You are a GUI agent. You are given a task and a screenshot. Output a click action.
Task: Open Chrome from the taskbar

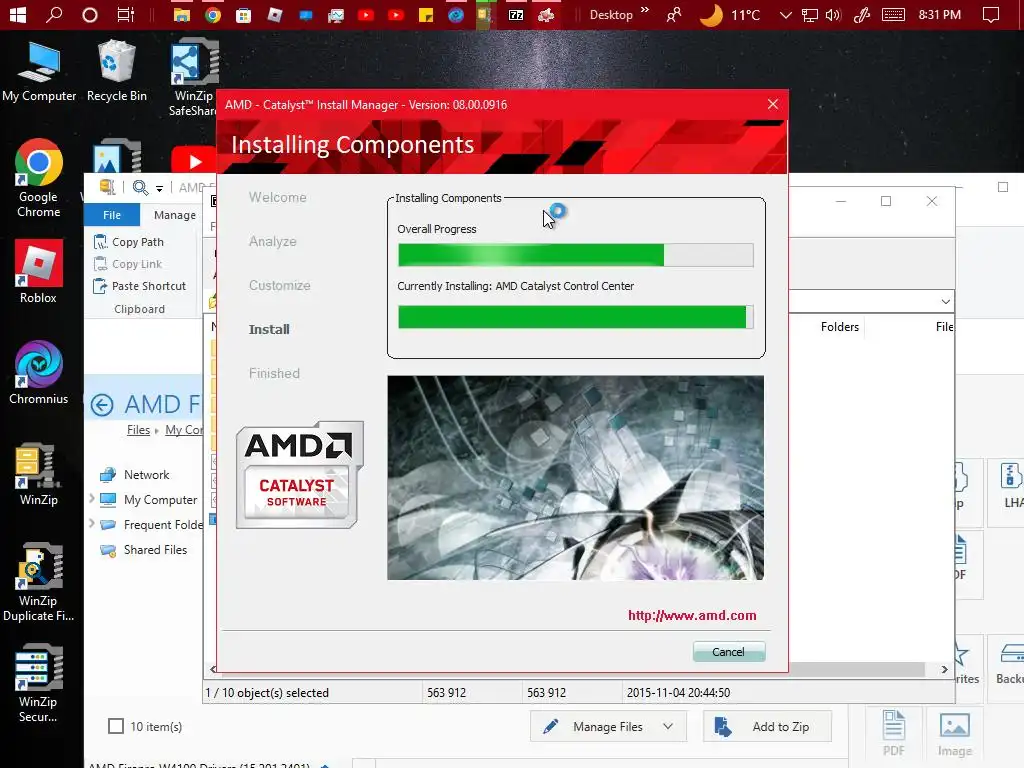212,14
